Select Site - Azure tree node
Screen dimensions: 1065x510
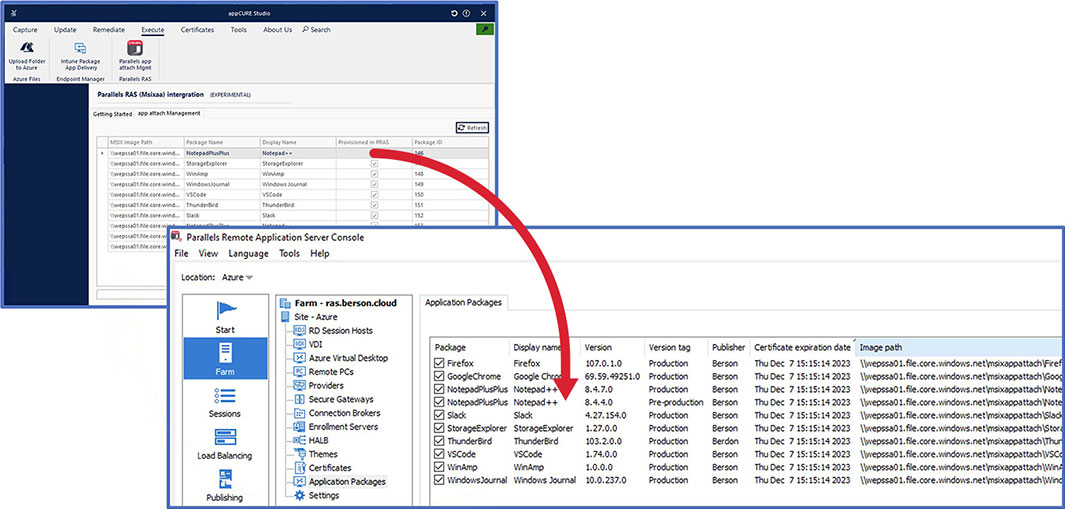(x=308, y=316)
